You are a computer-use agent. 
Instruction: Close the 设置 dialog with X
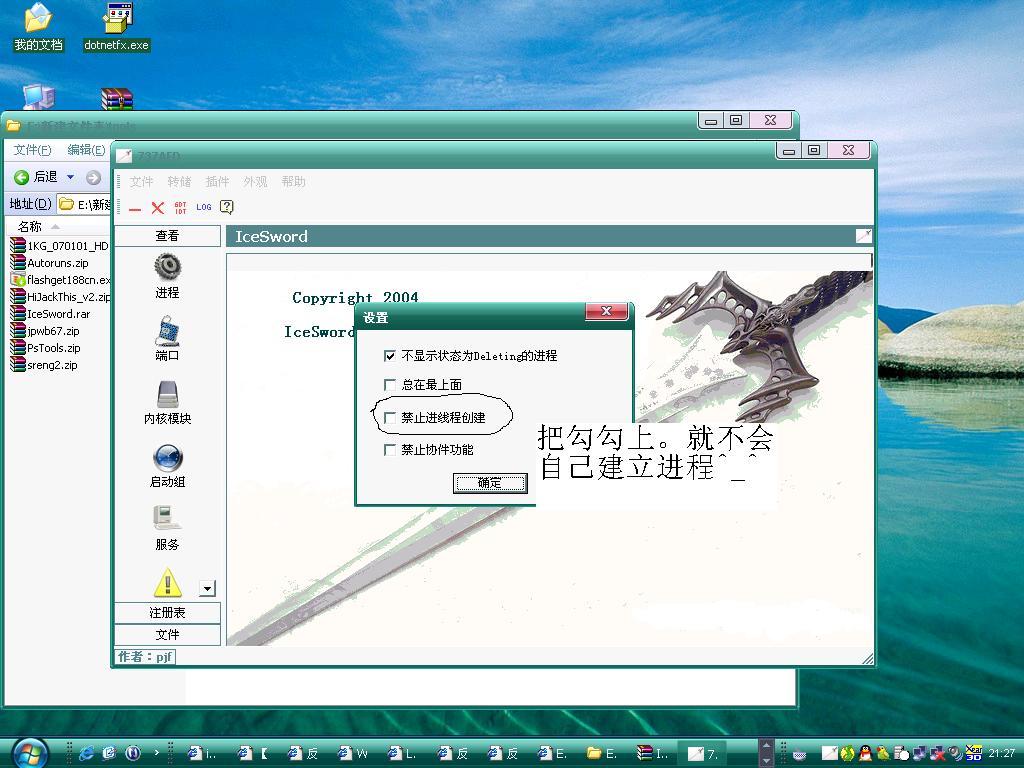pos(606,311)
